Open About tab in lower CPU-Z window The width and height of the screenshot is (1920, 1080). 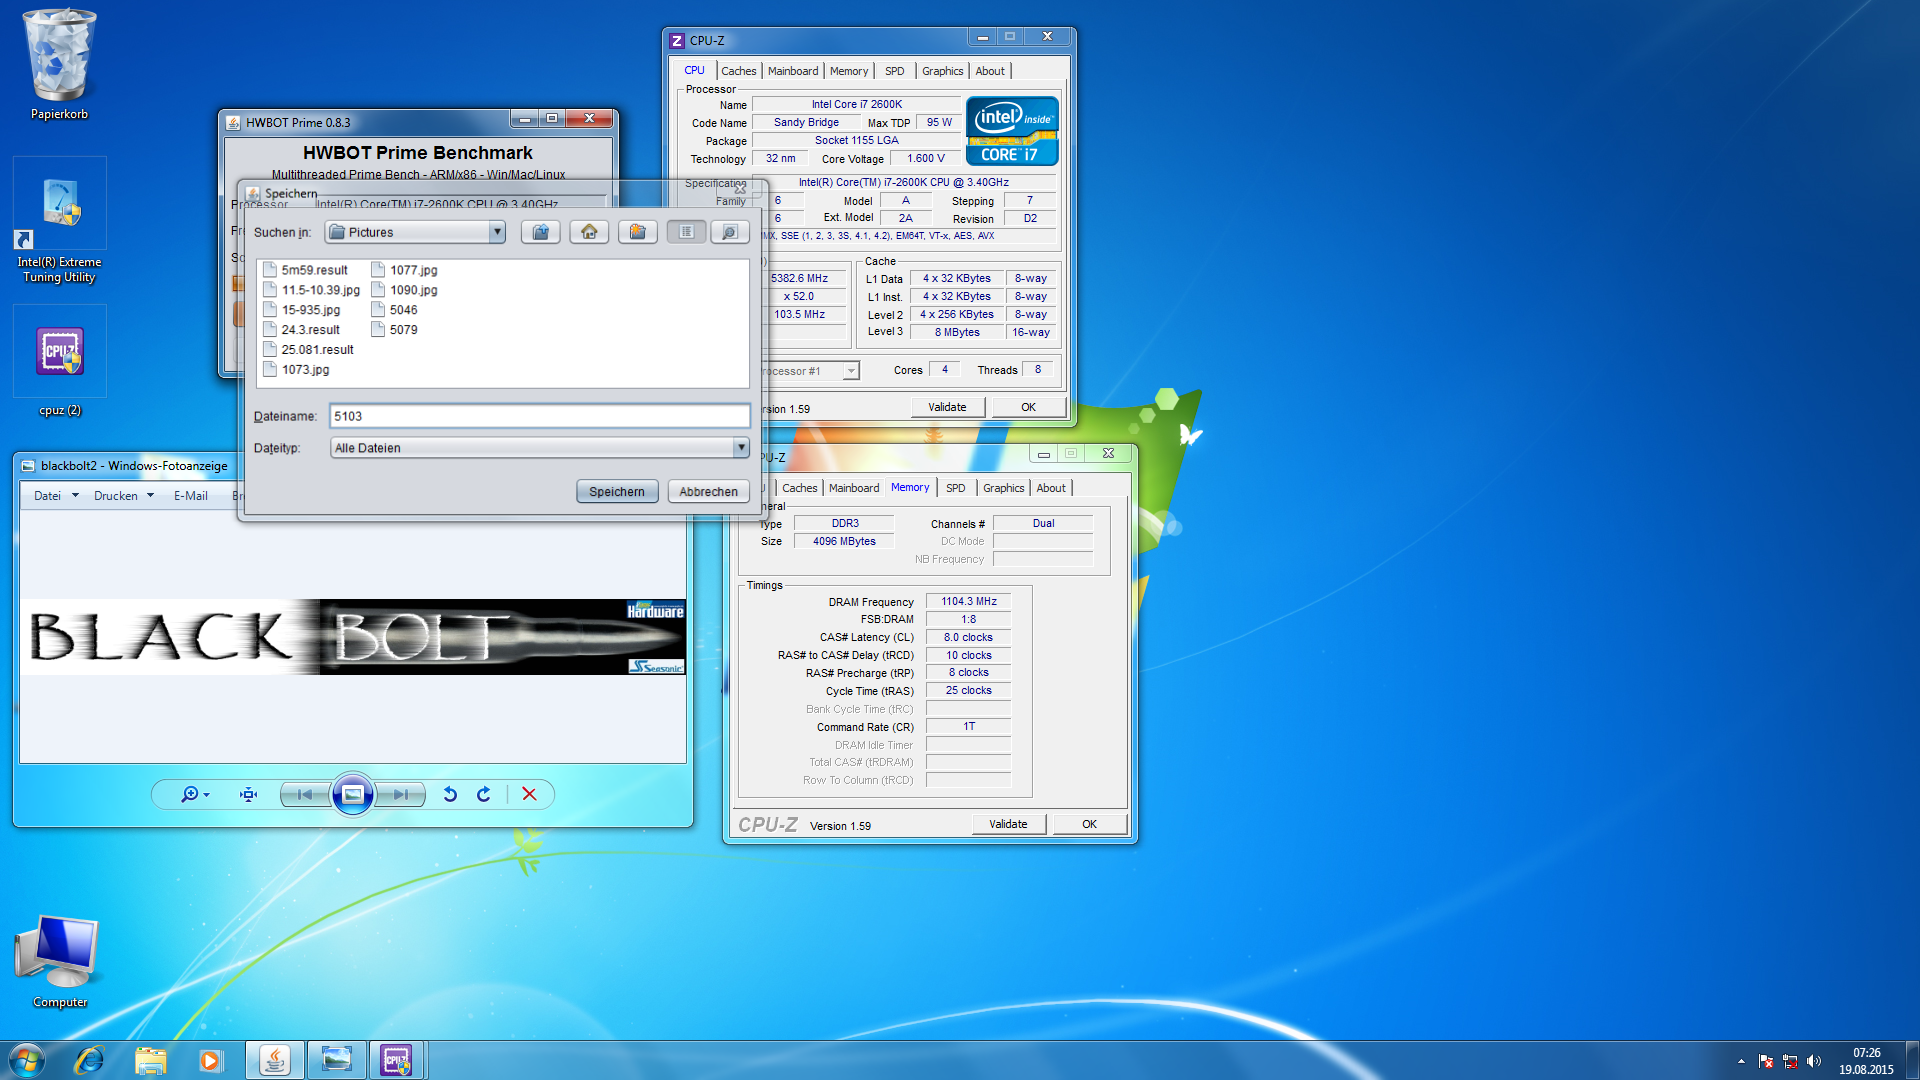1051,488
